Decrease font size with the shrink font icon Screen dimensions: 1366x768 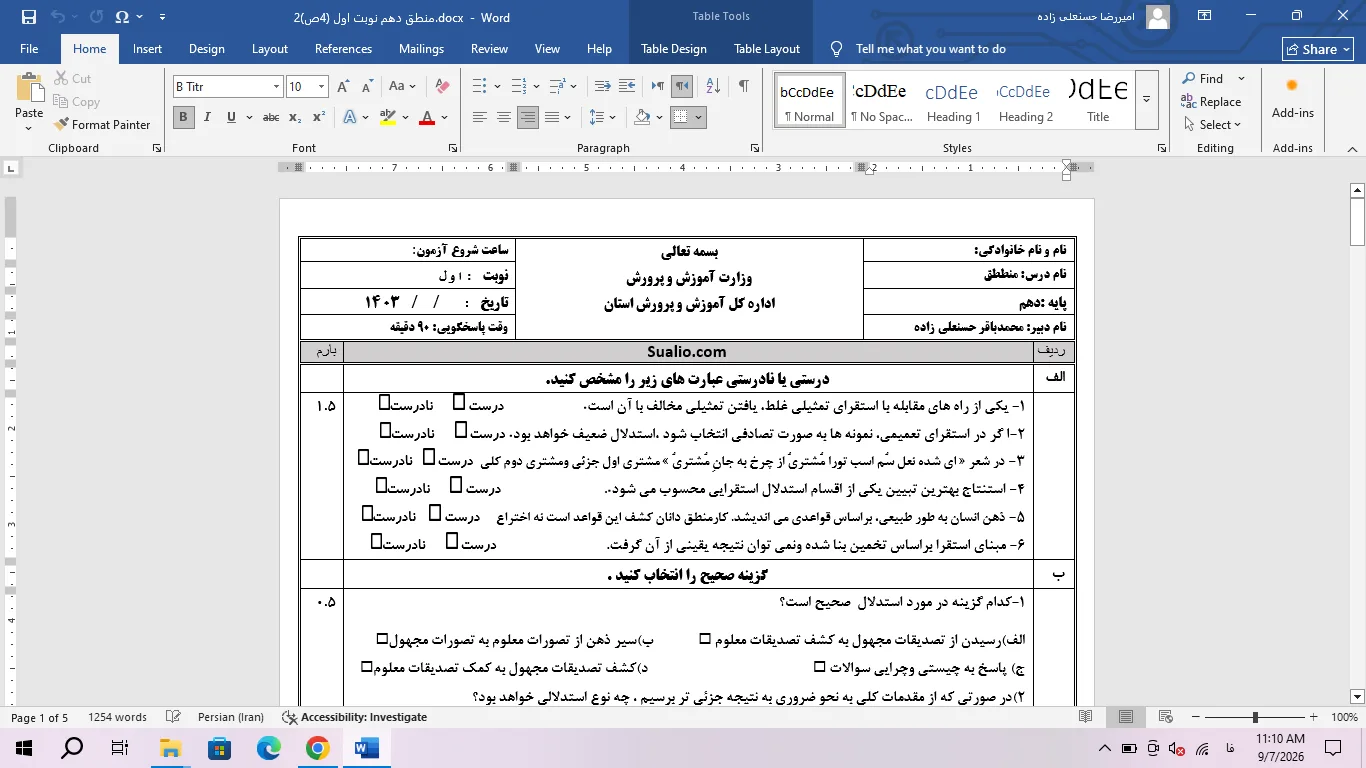tap(369, 87)
